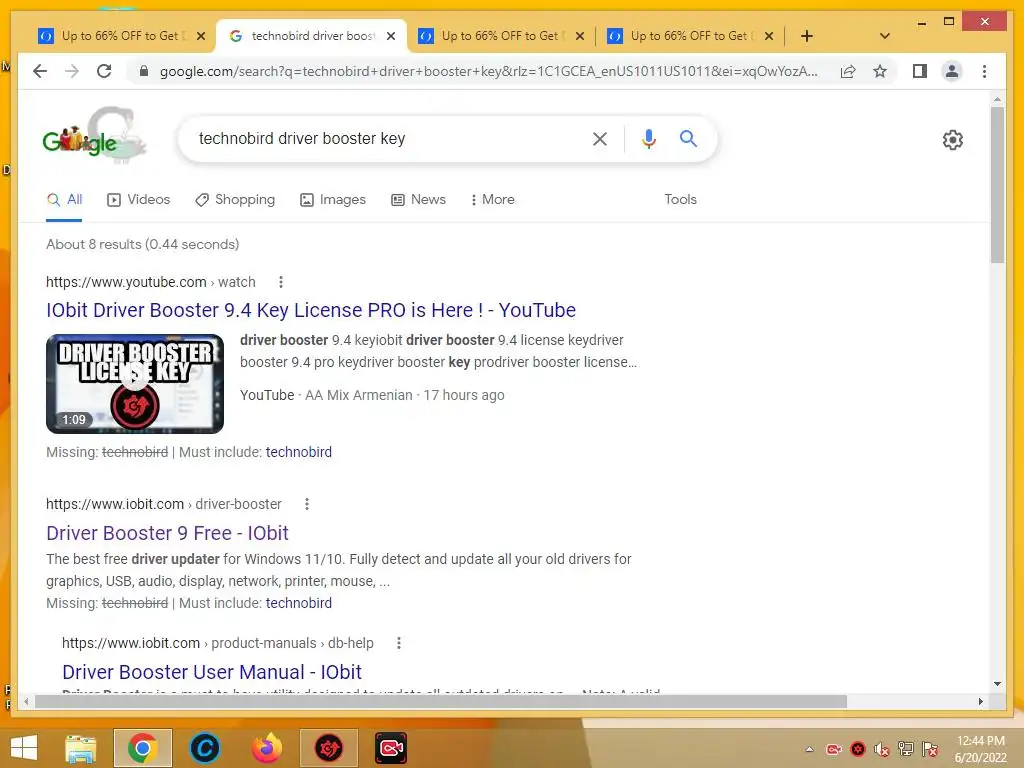View site info via the padlock icon
The width and height of the screenshot is (1024, 768).
pyautogui.click(x=144, y=71)
